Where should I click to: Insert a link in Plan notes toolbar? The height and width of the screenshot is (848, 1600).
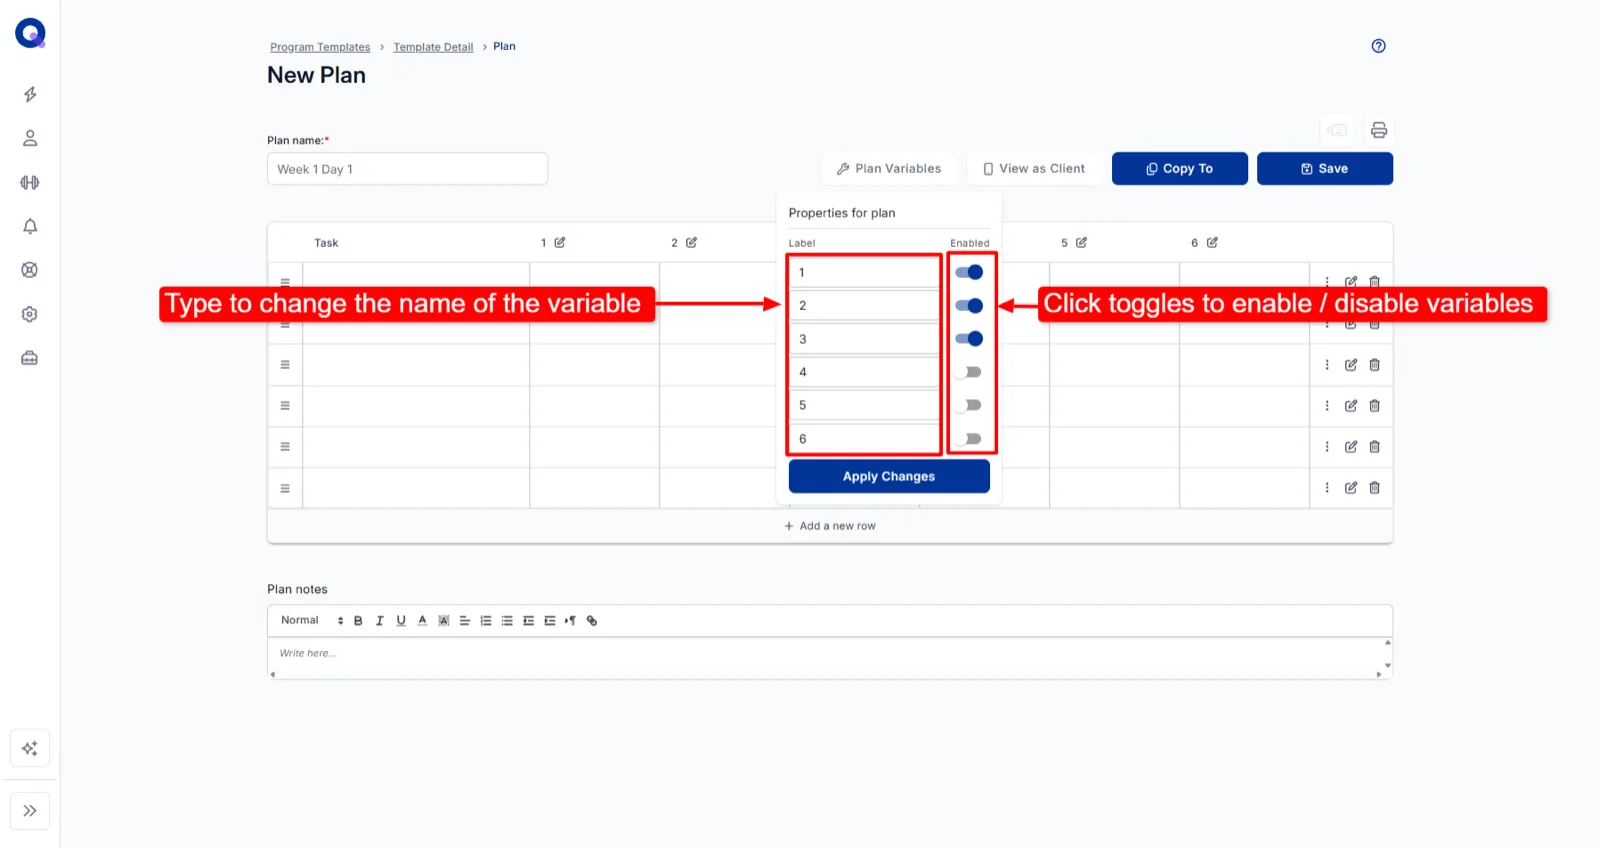(x=592, y=621)
